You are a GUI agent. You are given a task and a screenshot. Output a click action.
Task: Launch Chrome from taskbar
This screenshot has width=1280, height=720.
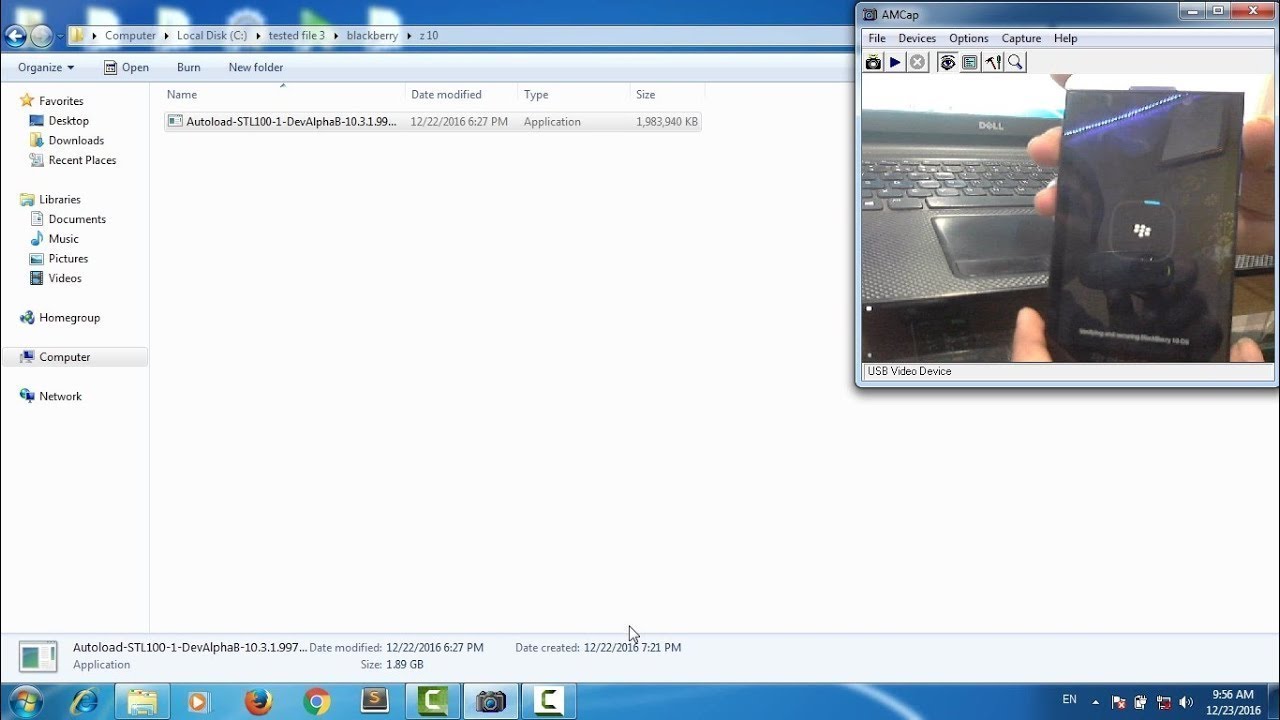pyautogui.click(x=317, y=702)
